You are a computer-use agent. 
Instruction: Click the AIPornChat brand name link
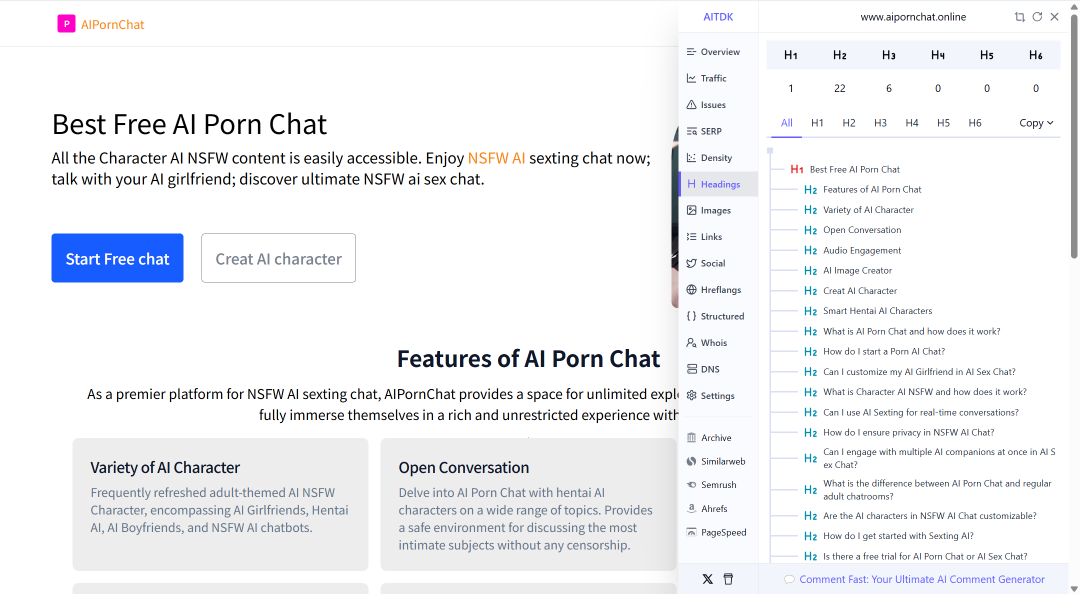point(112,24)
